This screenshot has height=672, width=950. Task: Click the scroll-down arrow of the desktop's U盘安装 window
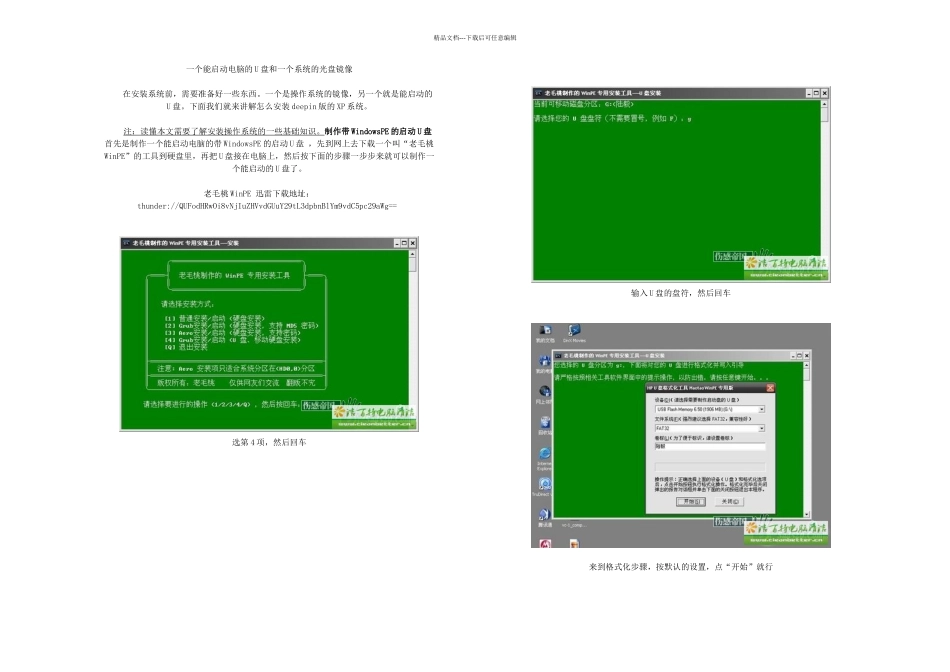pos(806,514)
